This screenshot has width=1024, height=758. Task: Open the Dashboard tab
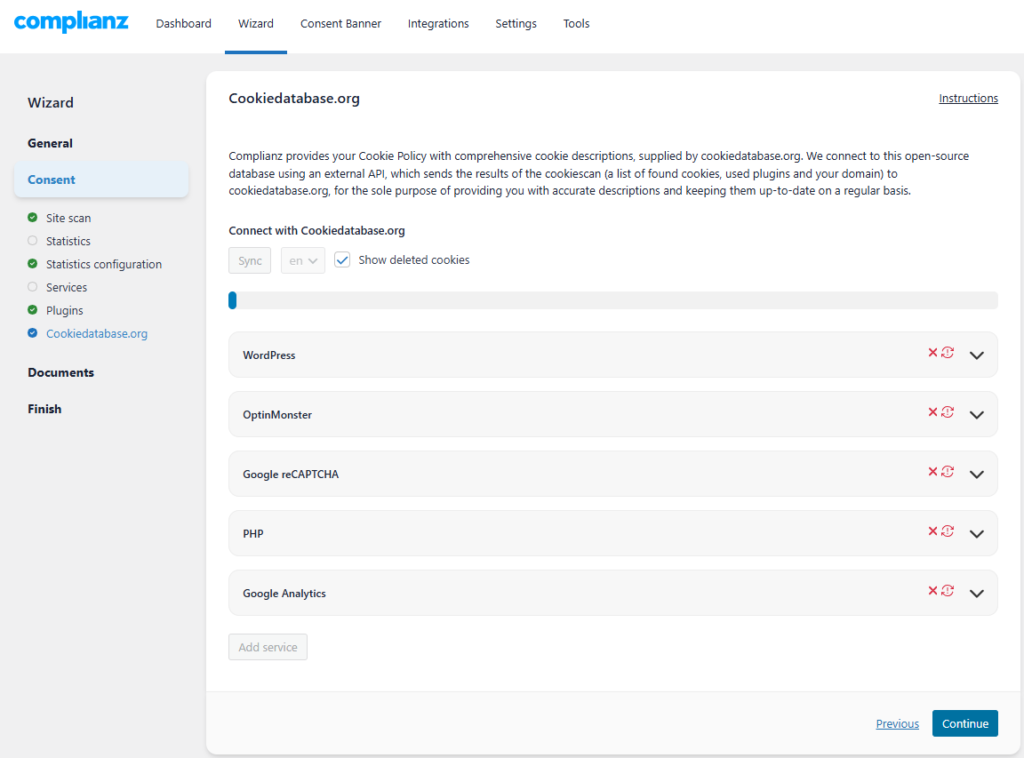tap(184, 24)
